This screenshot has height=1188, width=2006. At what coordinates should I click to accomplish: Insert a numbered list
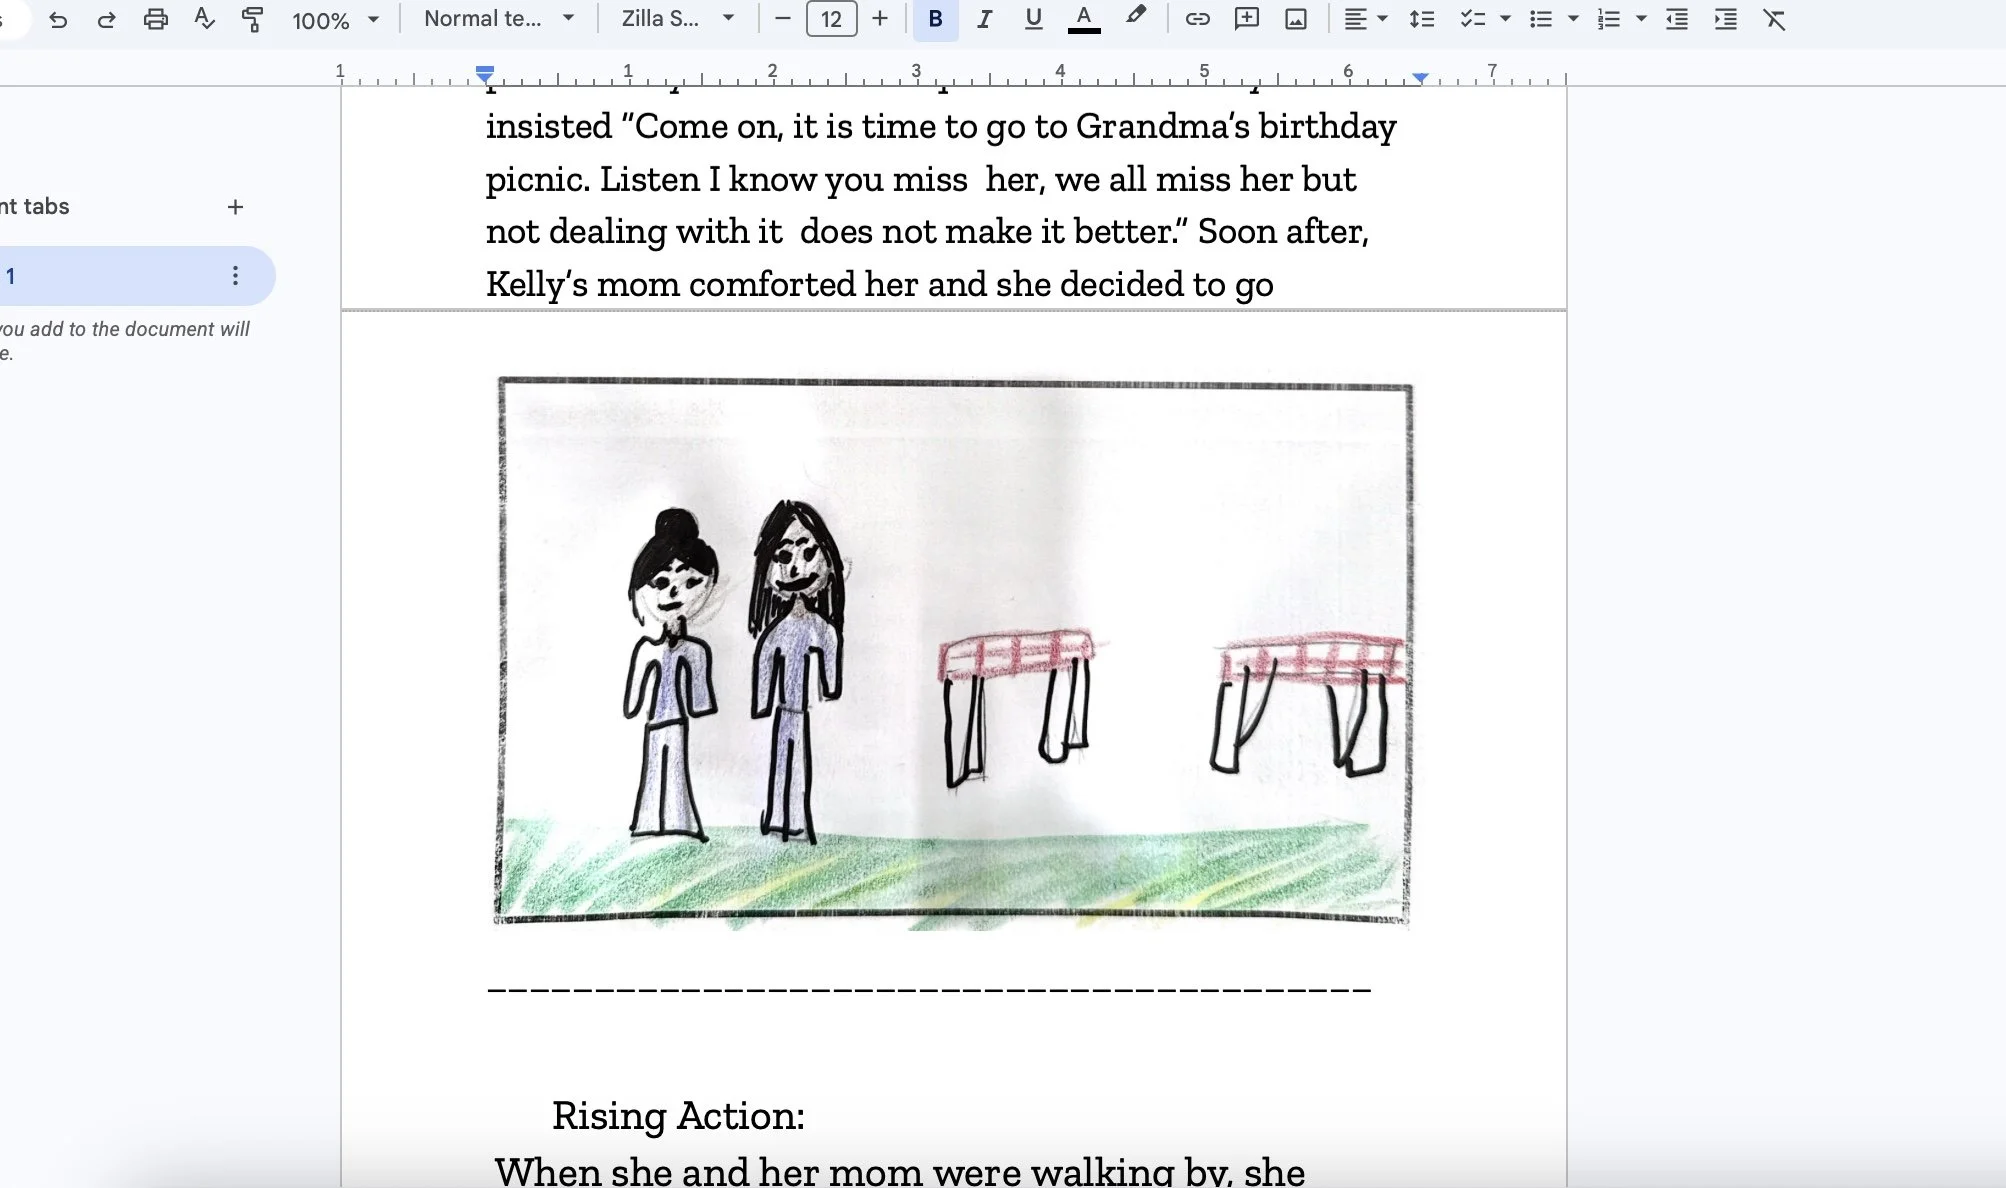click(x=1609, y=19)
